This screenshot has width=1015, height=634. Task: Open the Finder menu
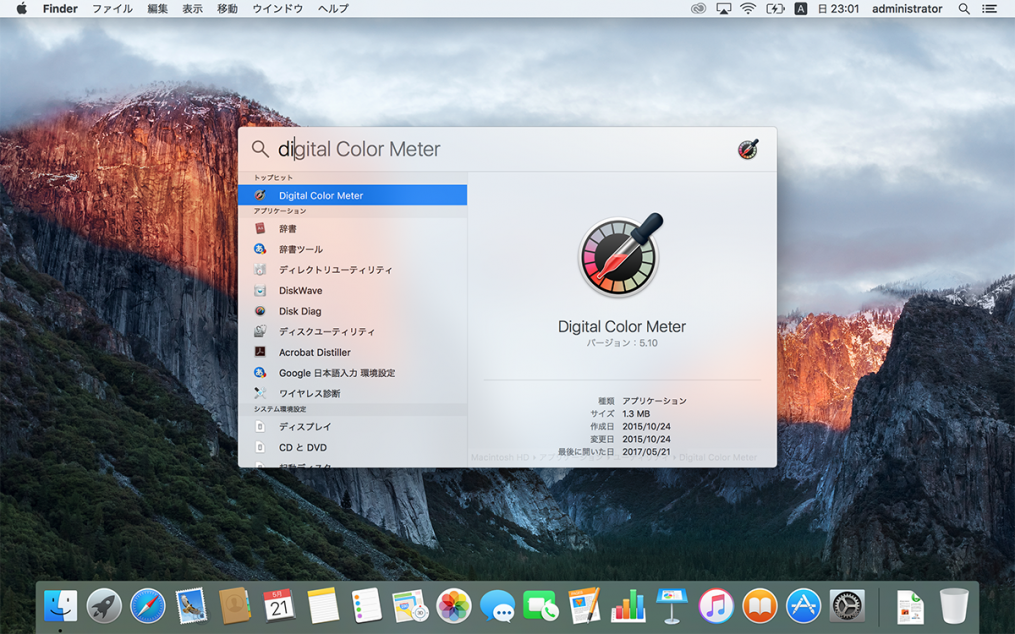tap(60, 8)
